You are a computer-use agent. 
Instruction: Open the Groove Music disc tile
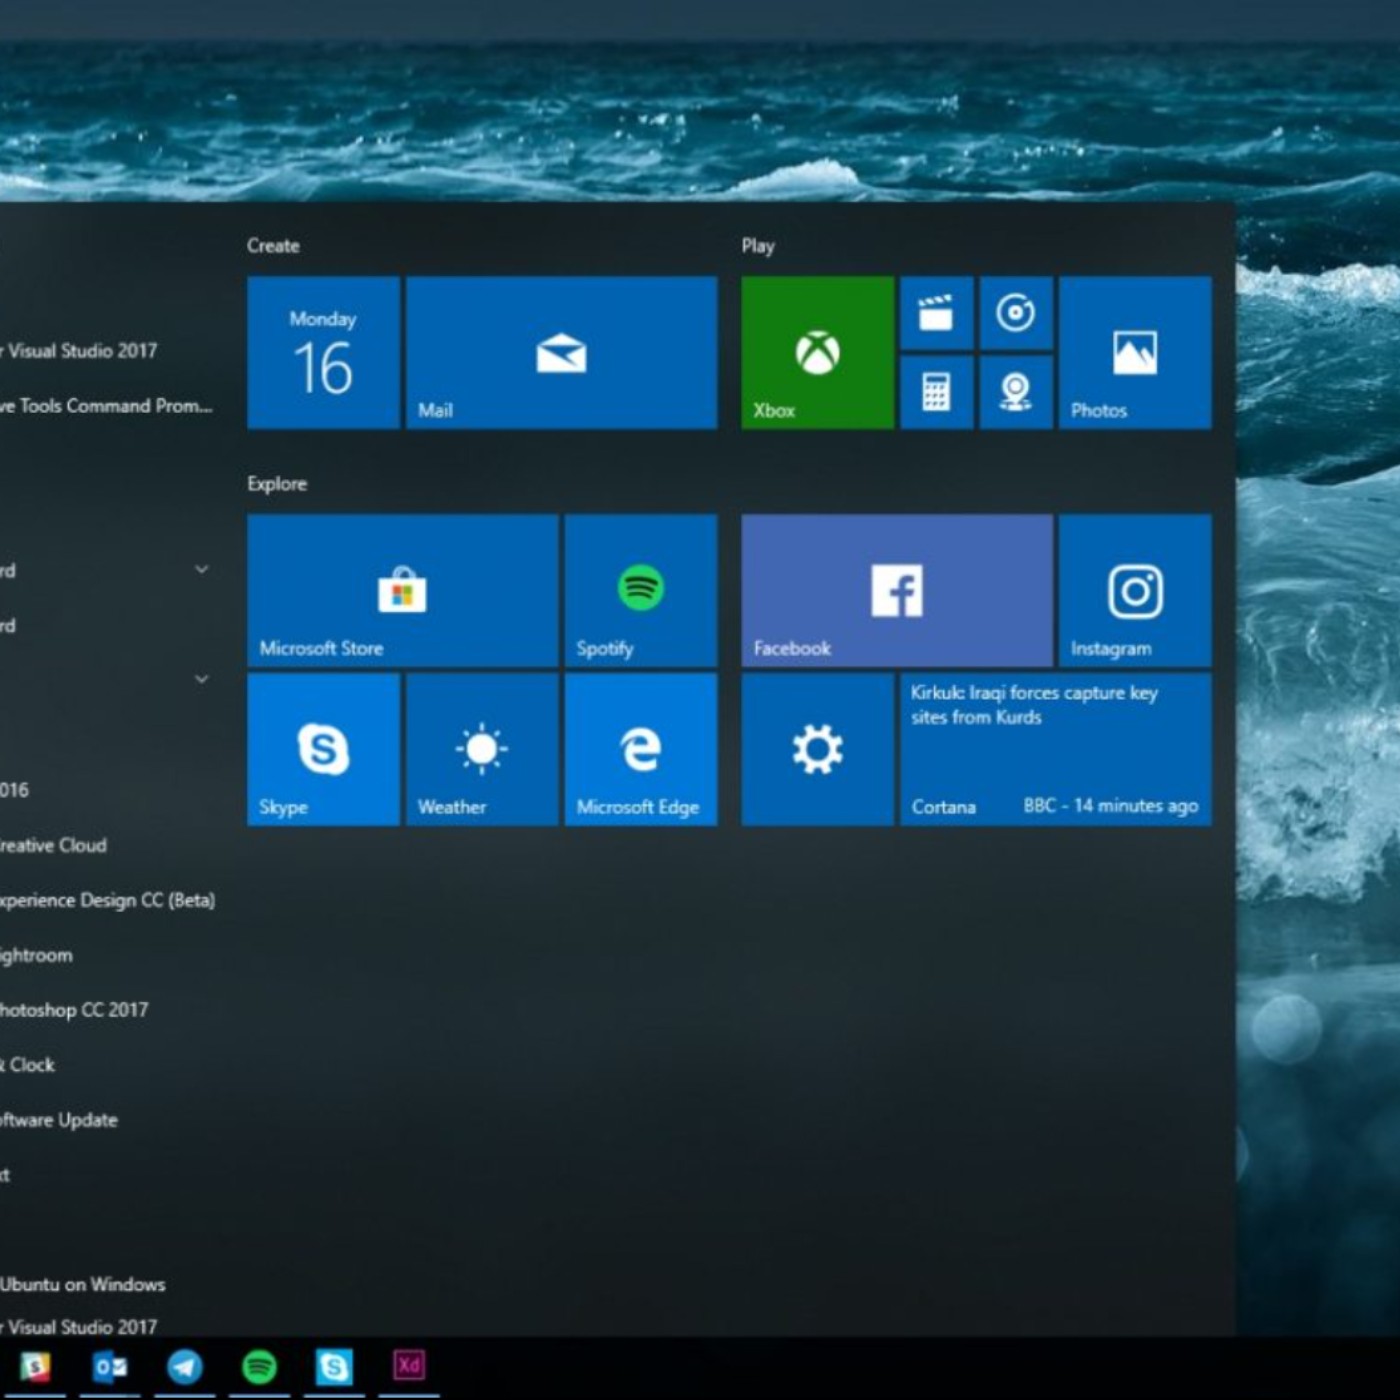coord(1015,314)
